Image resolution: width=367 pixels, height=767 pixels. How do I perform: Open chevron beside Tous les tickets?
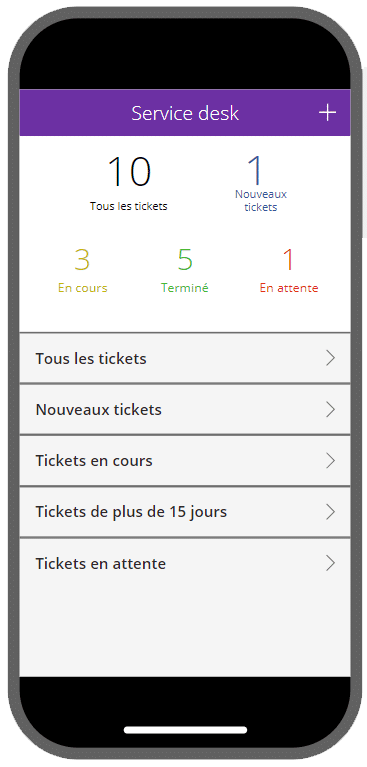pyautogui.click(x=331, y=358)
